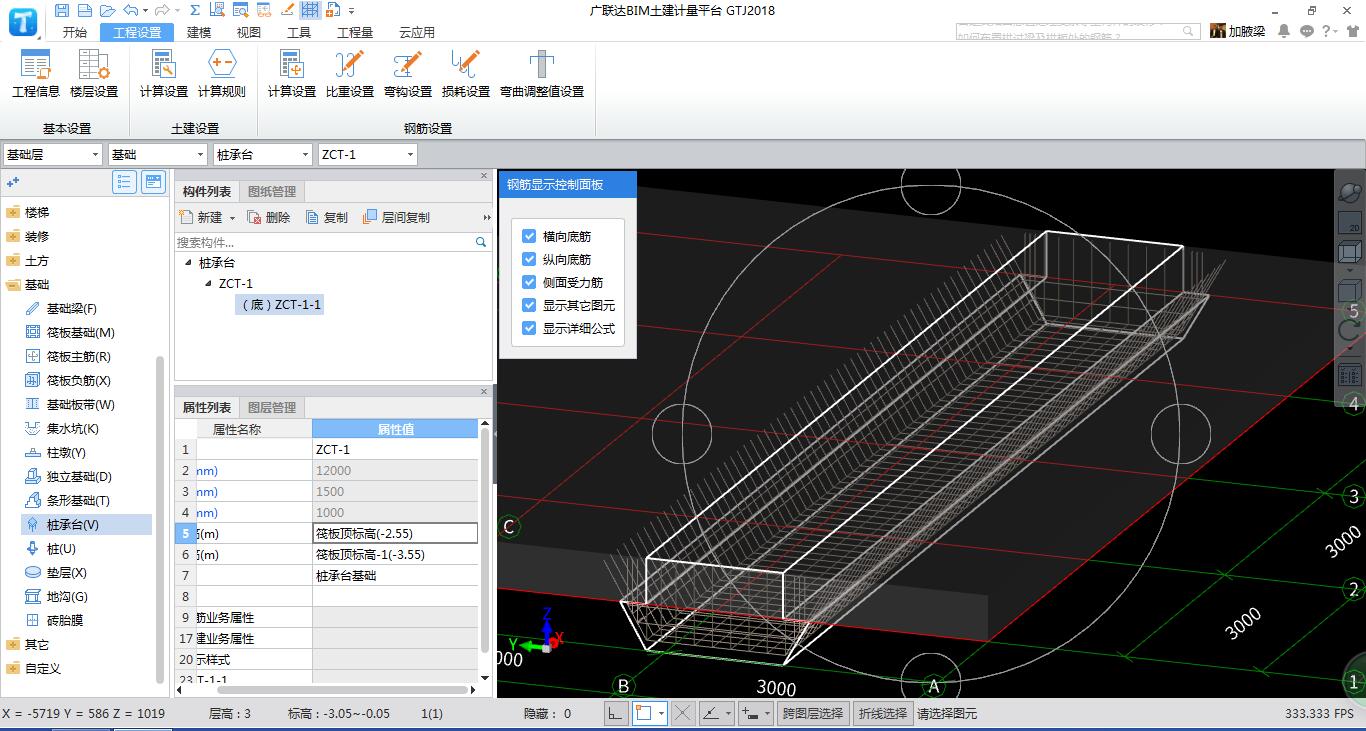Open the angle snap dropdown in status bar

tap(727, 713)
